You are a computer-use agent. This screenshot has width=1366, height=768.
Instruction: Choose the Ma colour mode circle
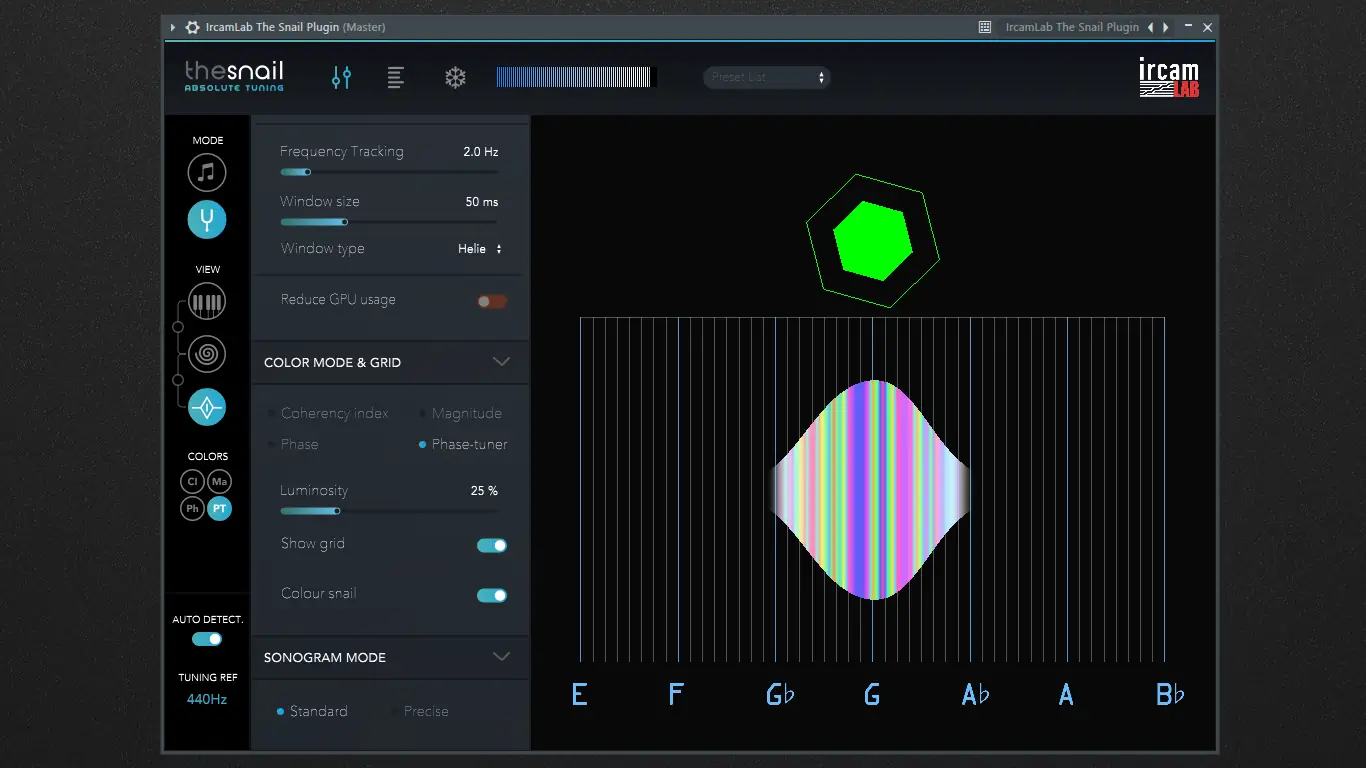(x=220, y=482)
